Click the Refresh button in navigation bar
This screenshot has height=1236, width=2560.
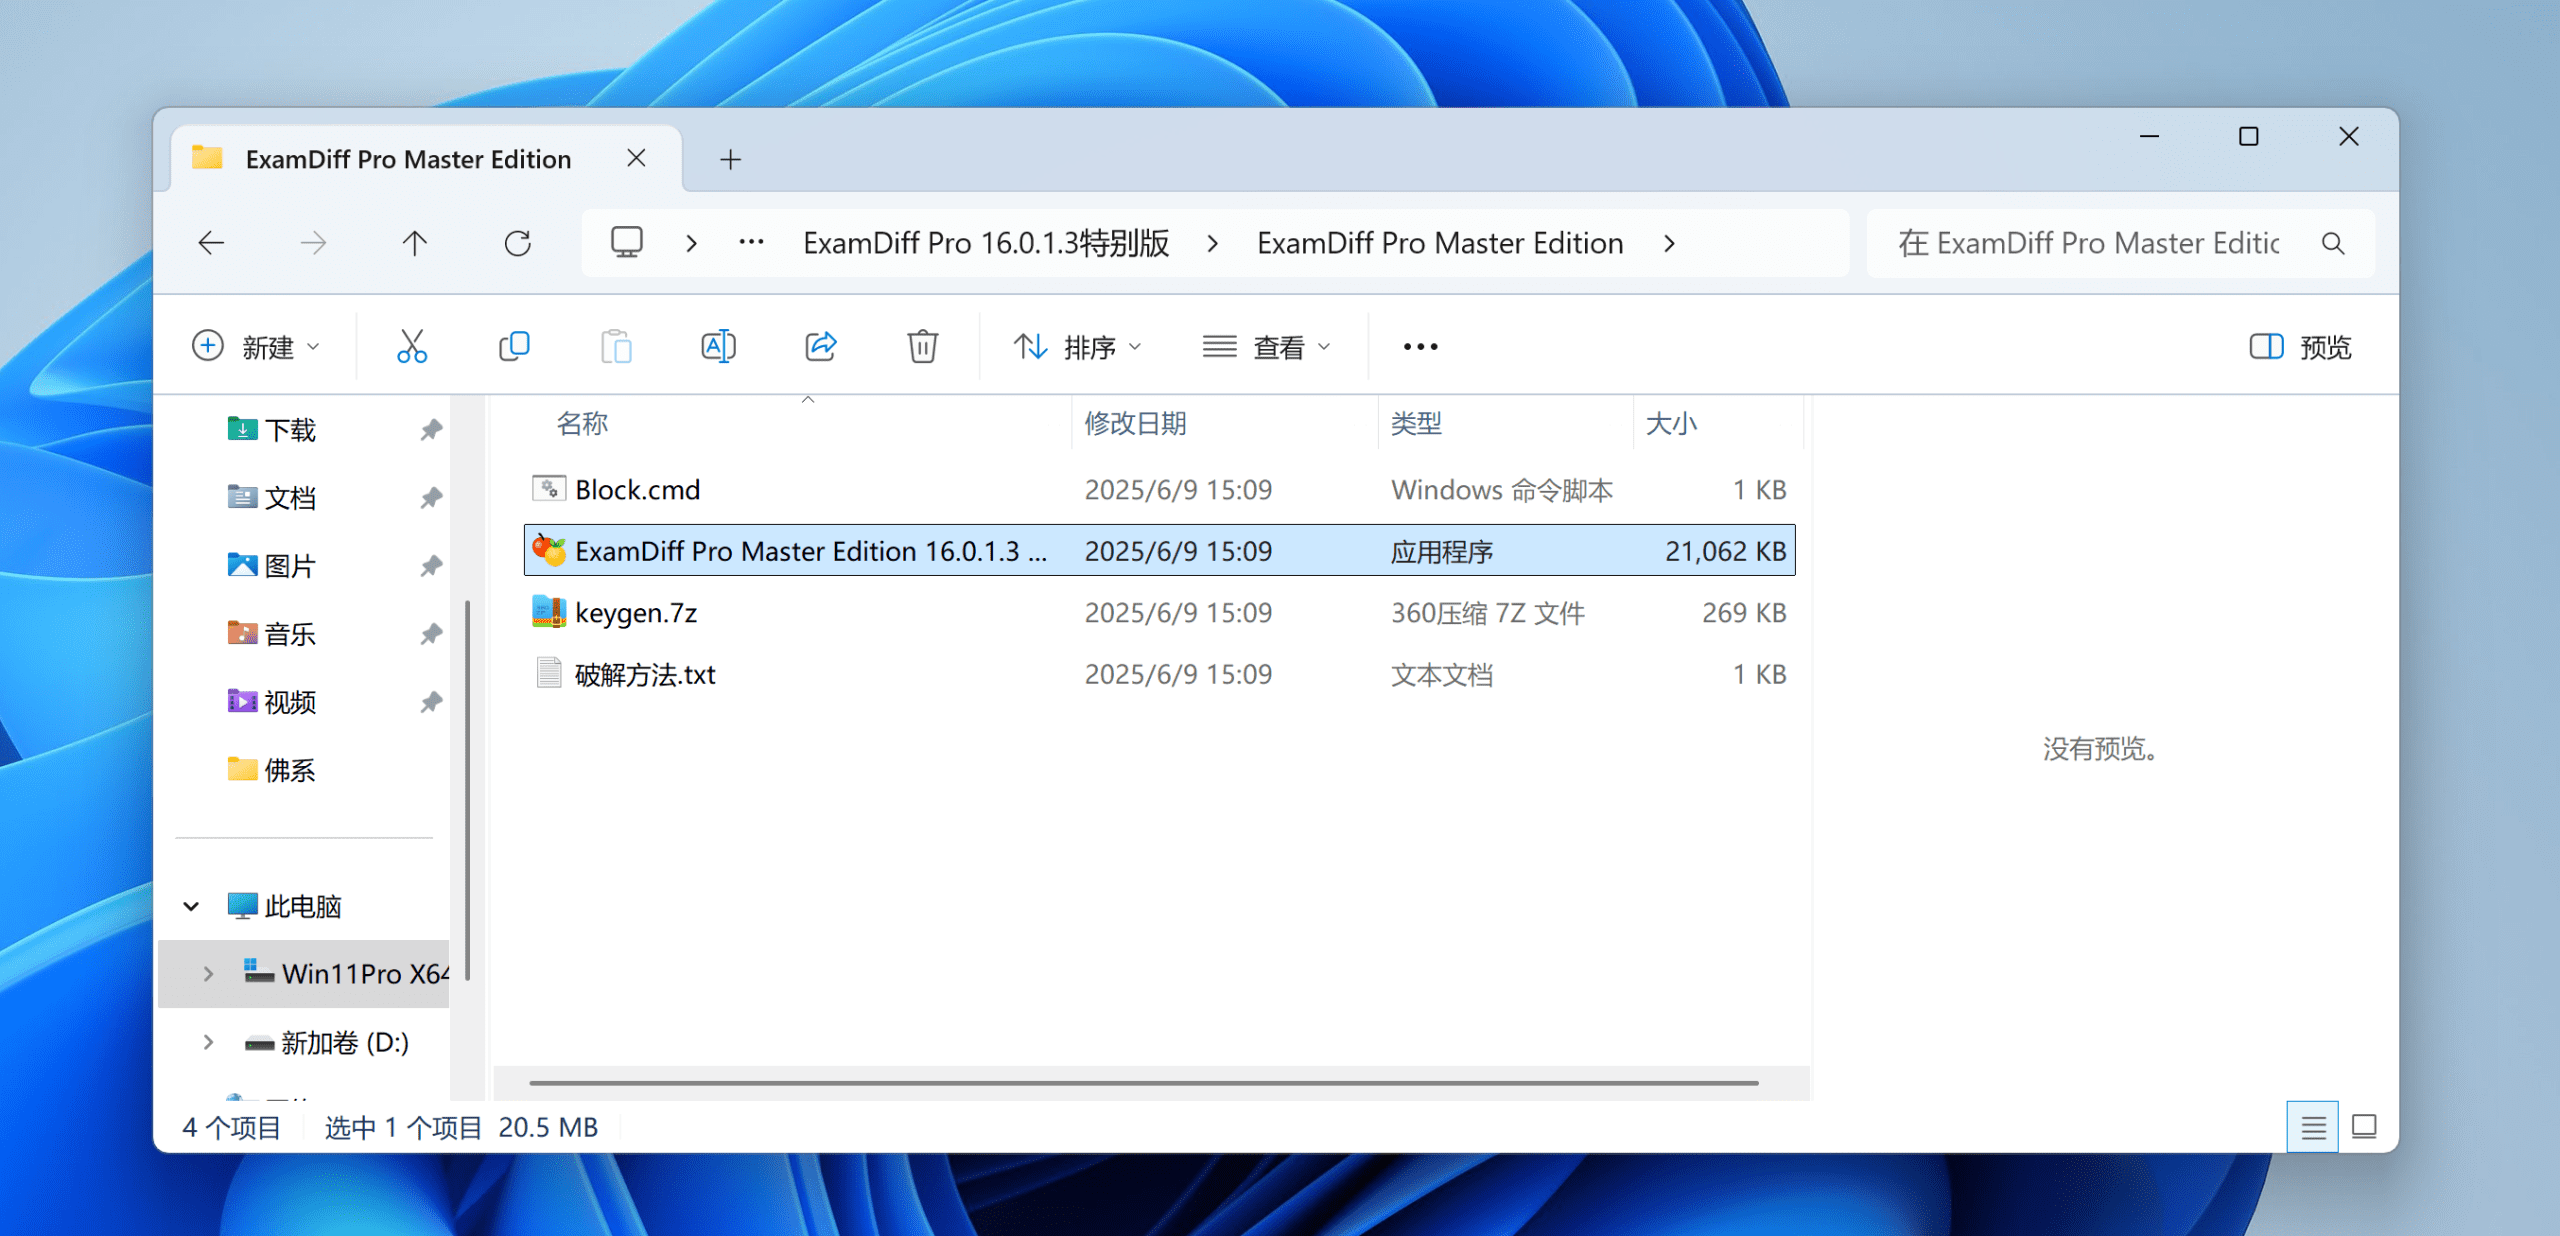click(x=517, y=243)
